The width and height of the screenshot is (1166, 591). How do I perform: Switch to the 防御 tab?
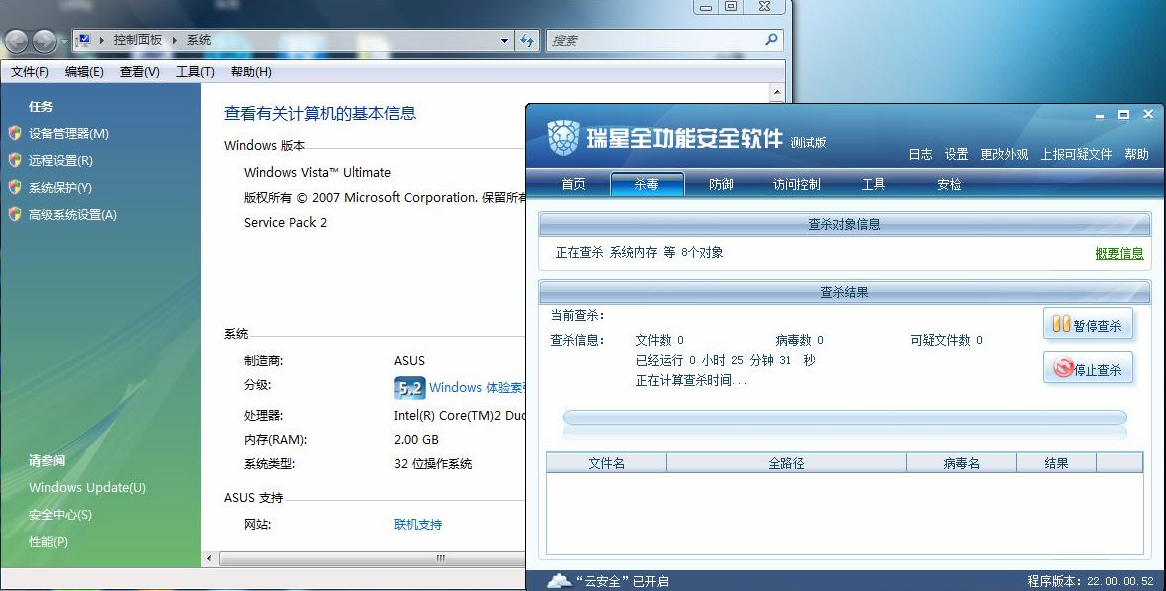(x=721, y=184)
